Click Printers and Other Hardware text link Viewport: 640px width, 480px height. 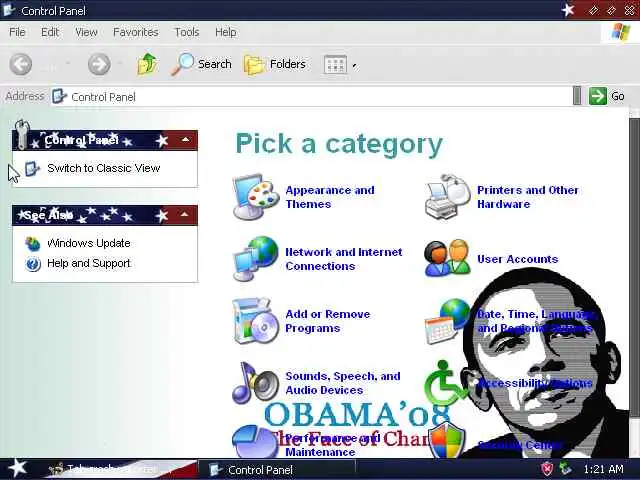528,197
